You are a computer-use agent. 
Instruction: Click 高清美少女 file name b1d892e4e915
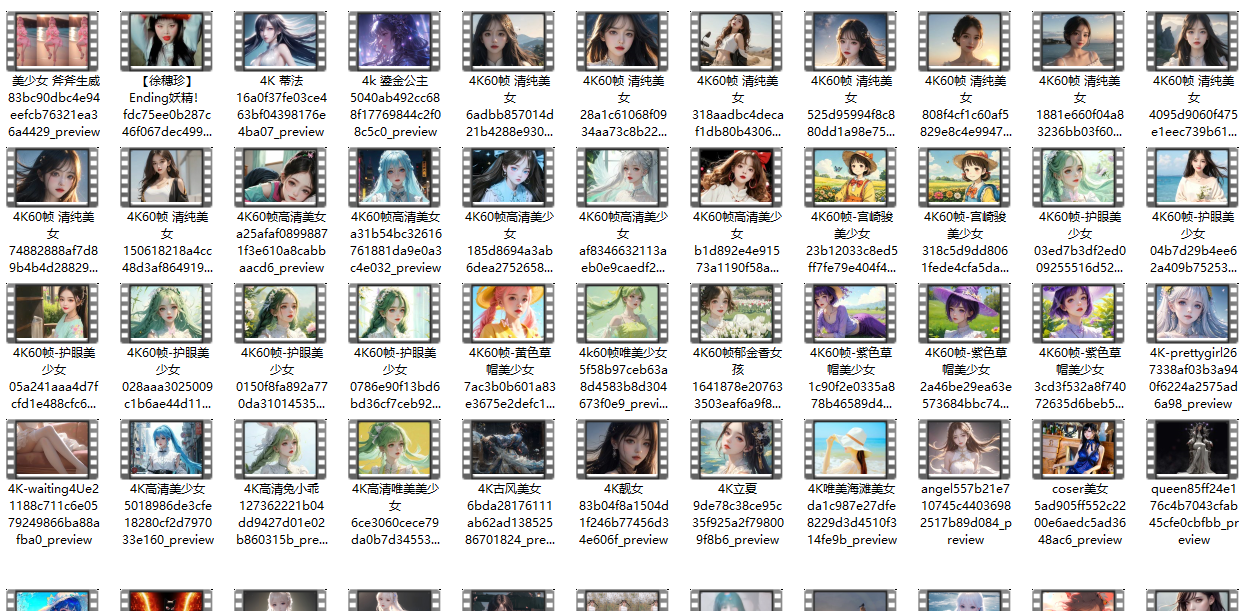point(738,242)
